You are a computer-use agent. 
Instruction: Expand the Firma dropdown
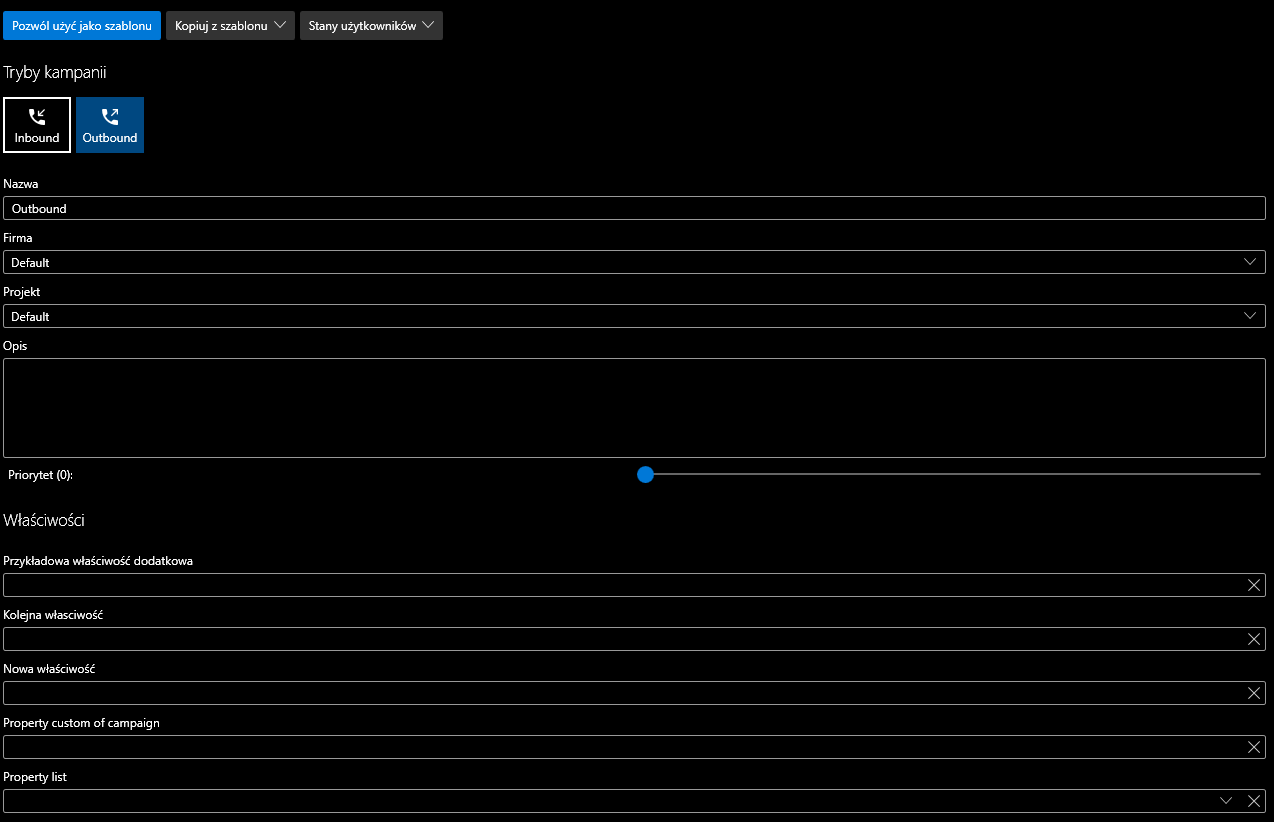pos(634,262)
